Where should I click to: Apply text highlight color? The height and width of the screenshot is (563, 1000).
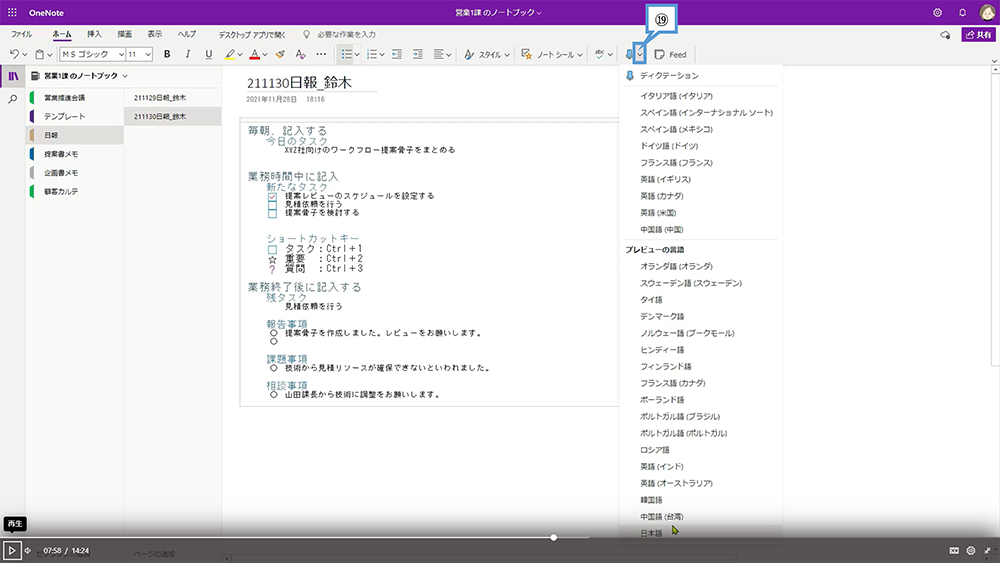pyautogui.click(x=230, y=54)
